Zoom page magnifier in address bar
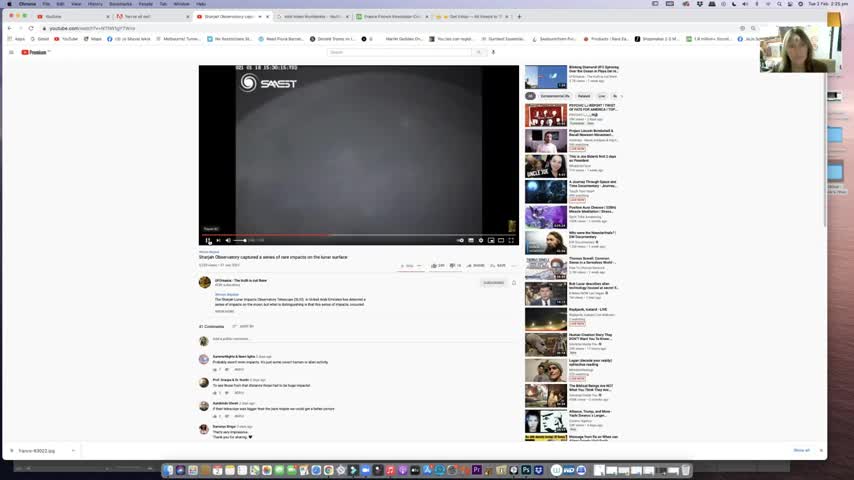The width and height of the screenshot is (854, 480). [753, 28]
